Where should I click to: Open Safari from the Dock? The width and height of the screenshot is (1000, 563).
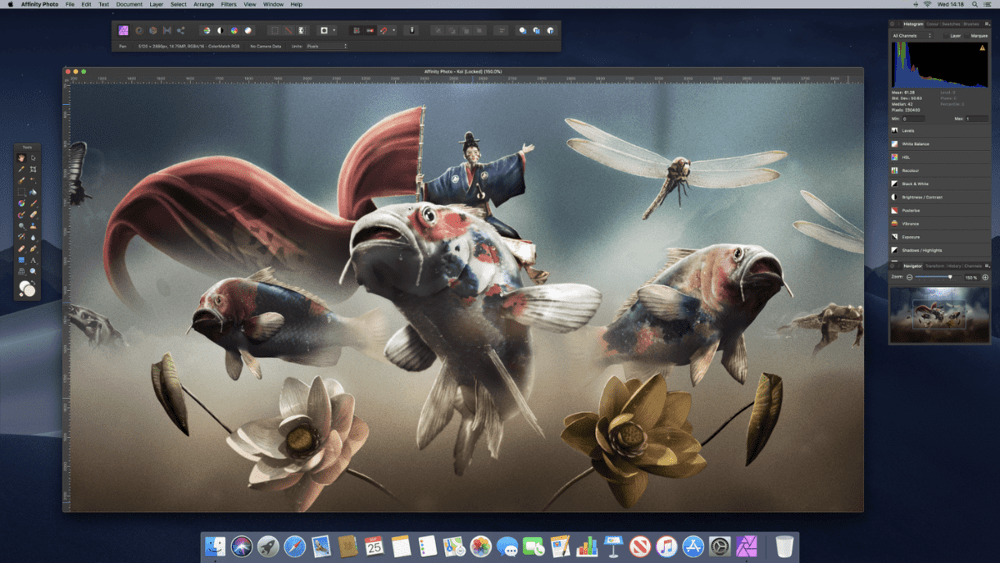(295, 546)
